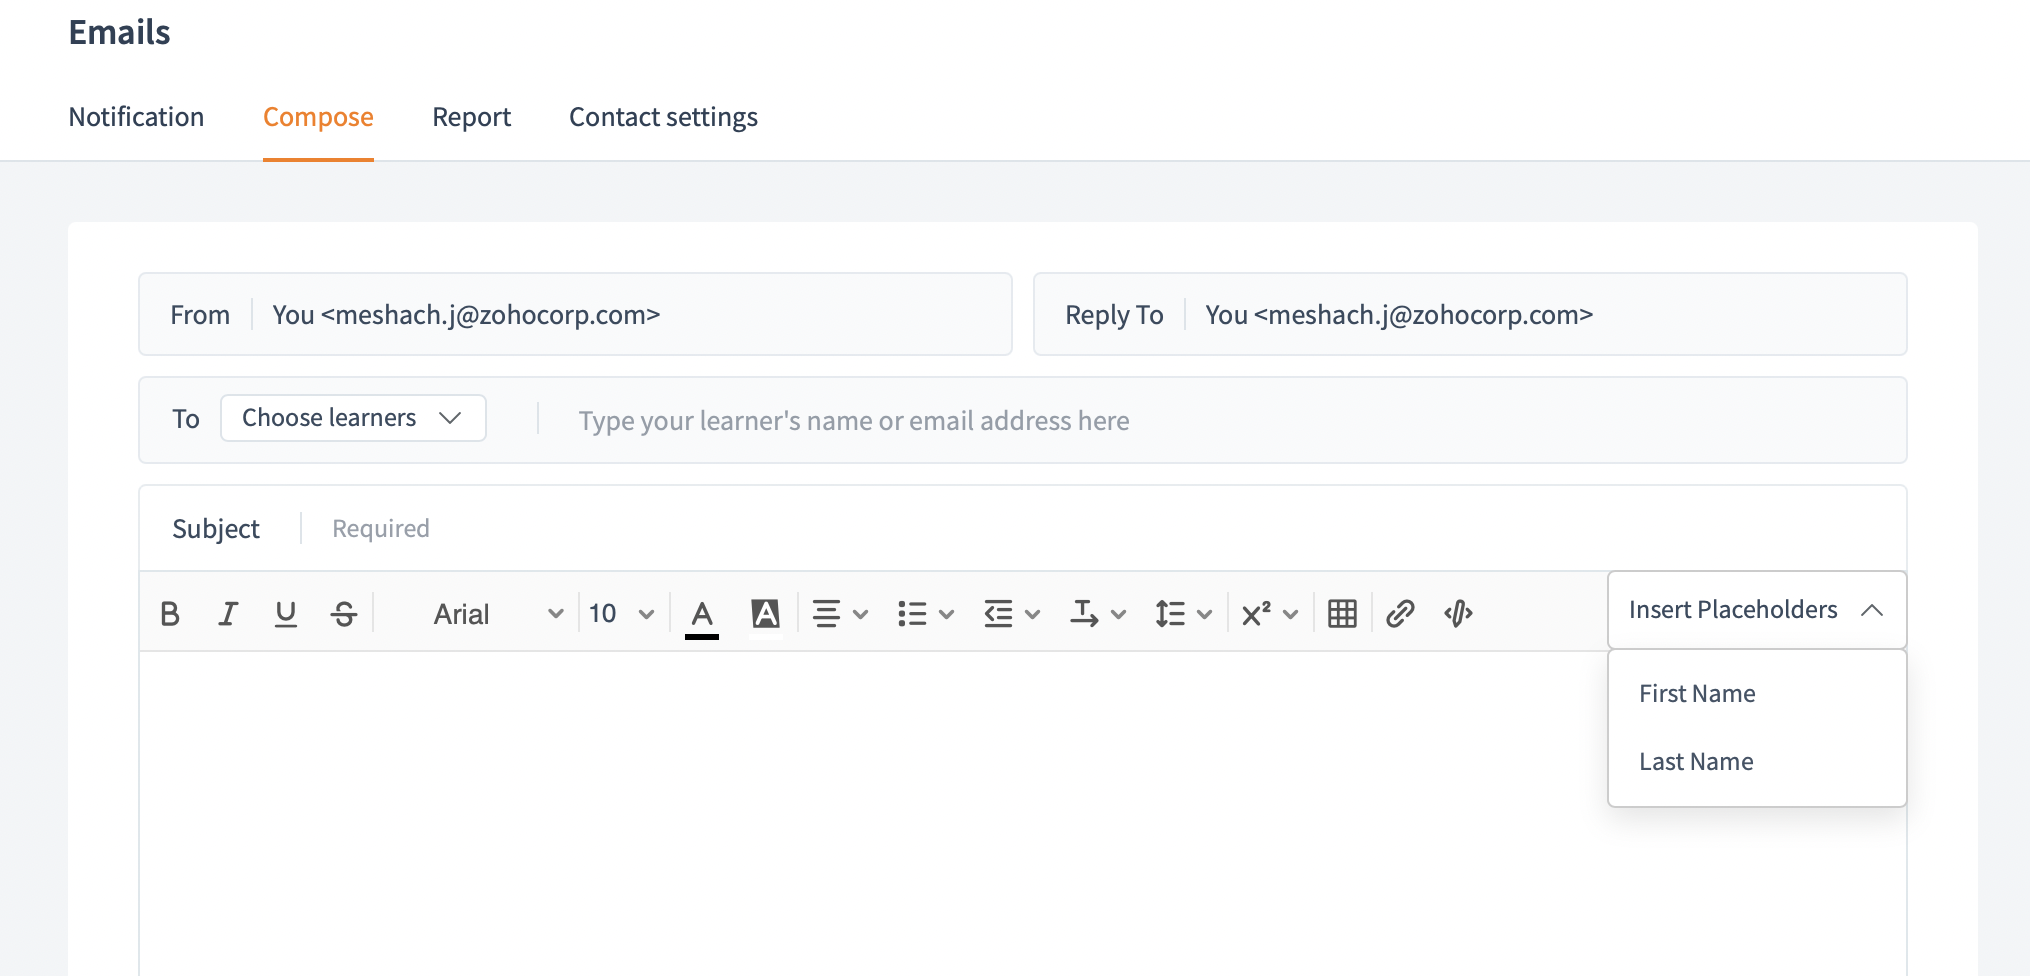The image size is (2030, 976).
Task: Toggle bold formatting in the editor
Action: click(170, 613)
